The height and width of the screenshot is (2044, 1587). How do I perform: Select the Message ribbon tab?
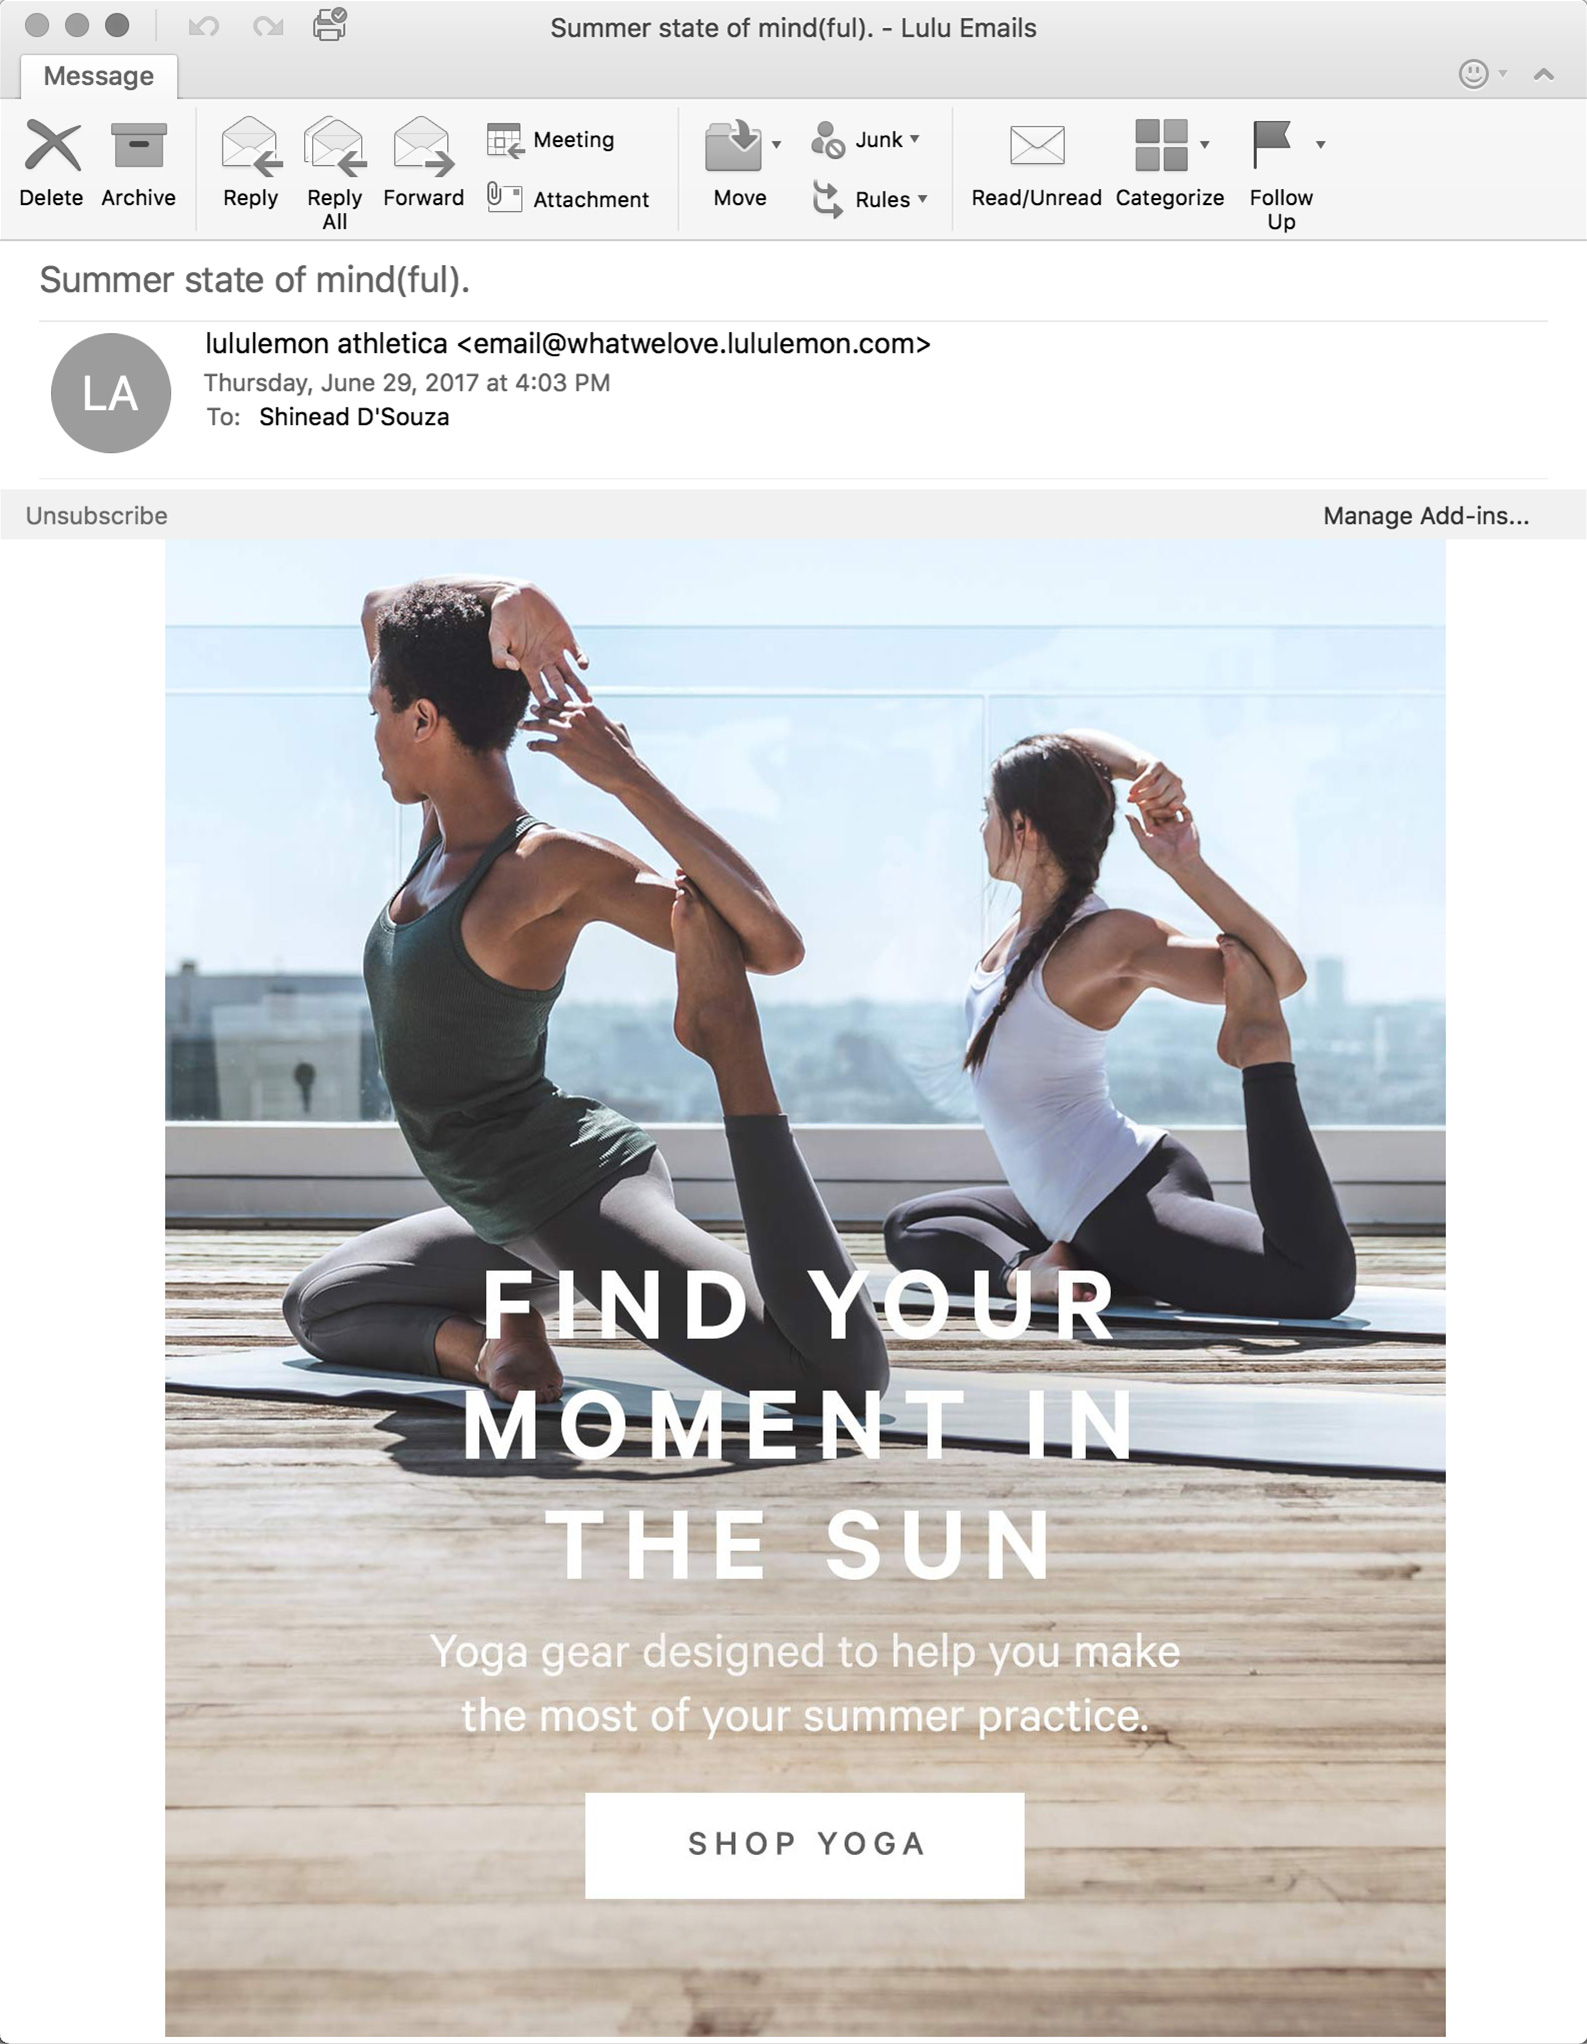tap(99, 76)
